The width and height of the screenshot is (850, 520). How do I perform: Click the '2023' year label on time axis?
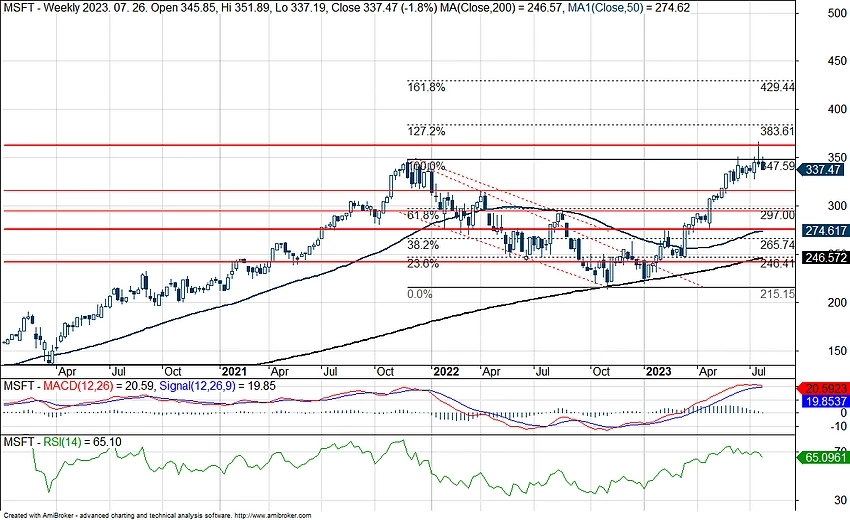click(658, 372)
